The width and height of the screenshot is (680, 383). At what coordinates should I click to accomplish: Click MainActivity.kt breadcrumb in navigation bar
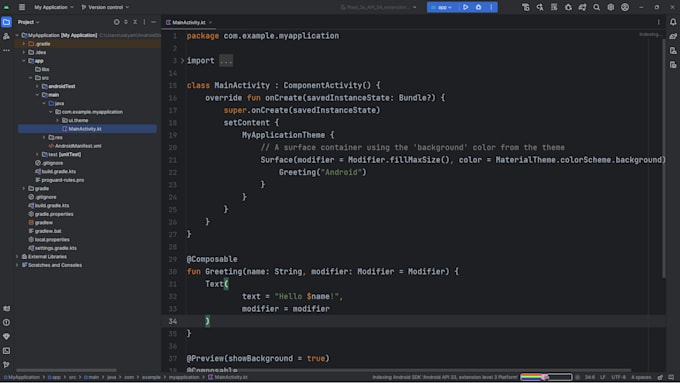(228, 377)
